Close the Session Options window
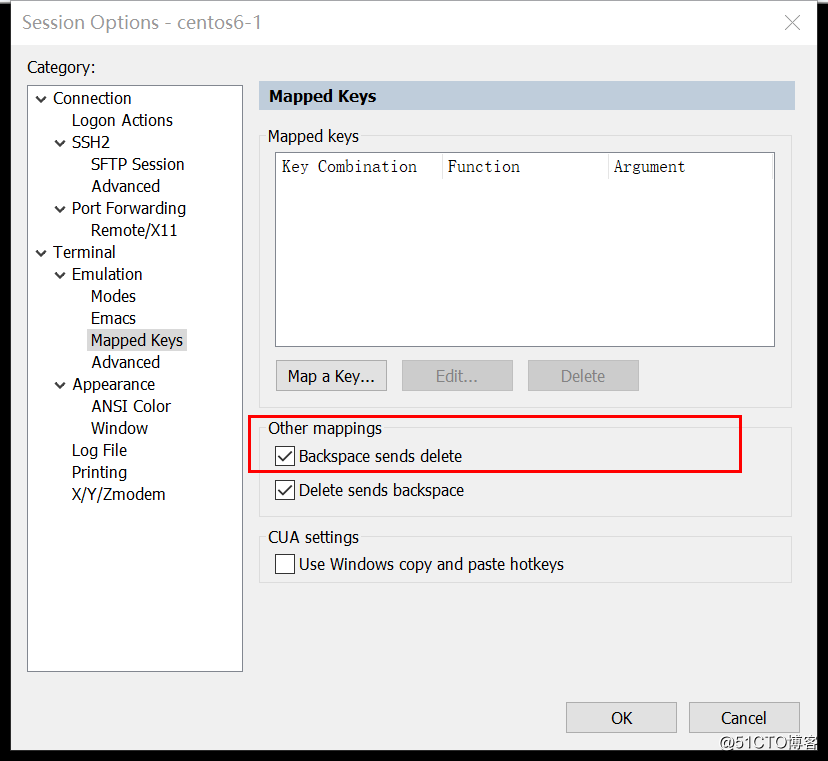The image size is (828, 761). click(792, 23)
